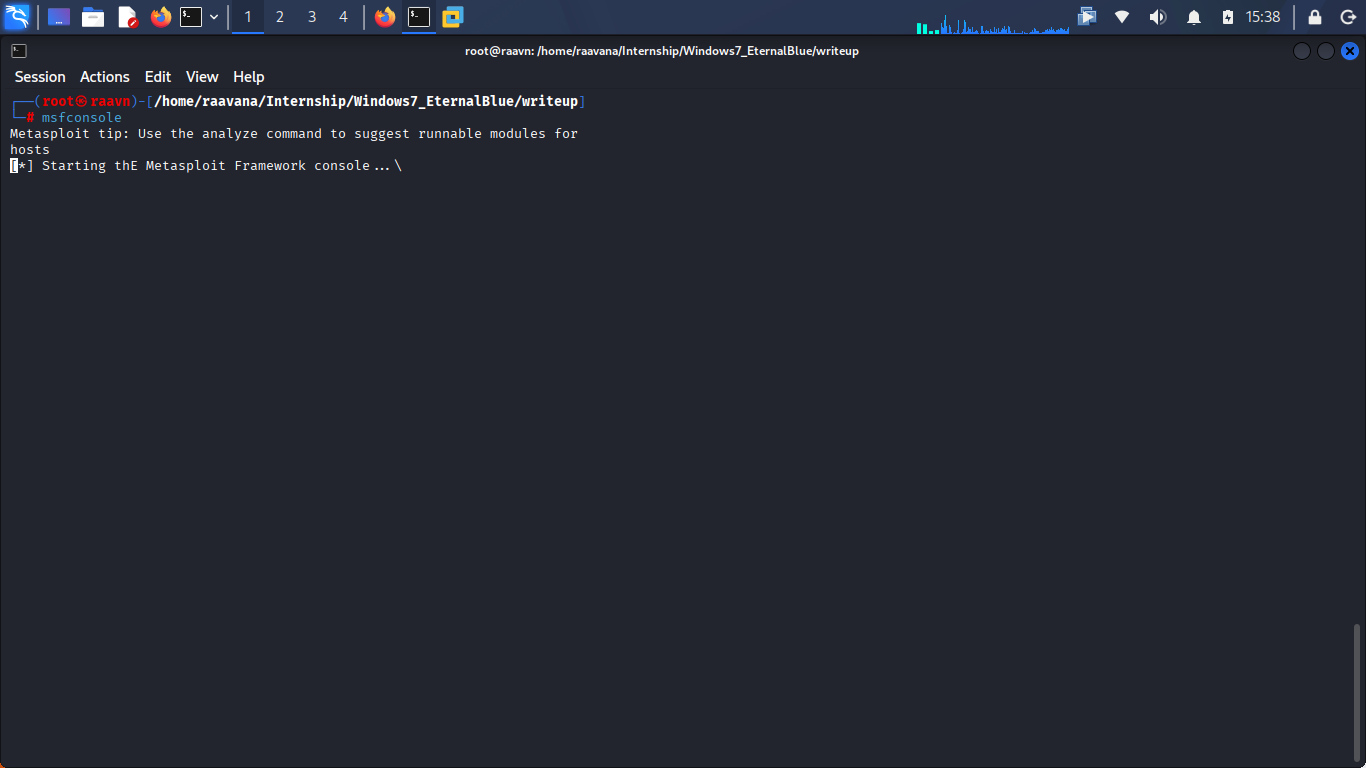Image resolution: width=1366 pixels, height=768 pixels.
Task: Expand the terminal launcher dropdown arrow
Action: coord(213,17)
